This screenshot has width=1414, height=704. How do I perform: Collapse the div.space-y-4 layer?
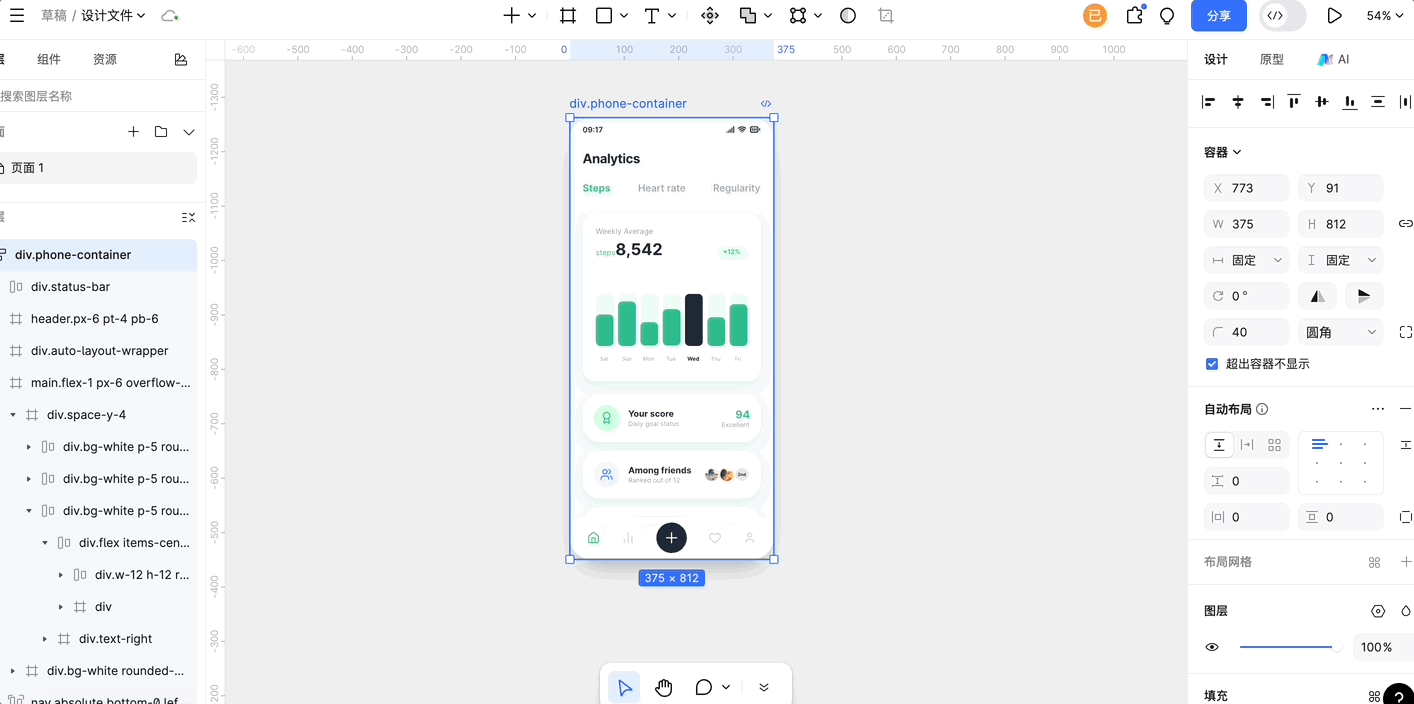13,415
